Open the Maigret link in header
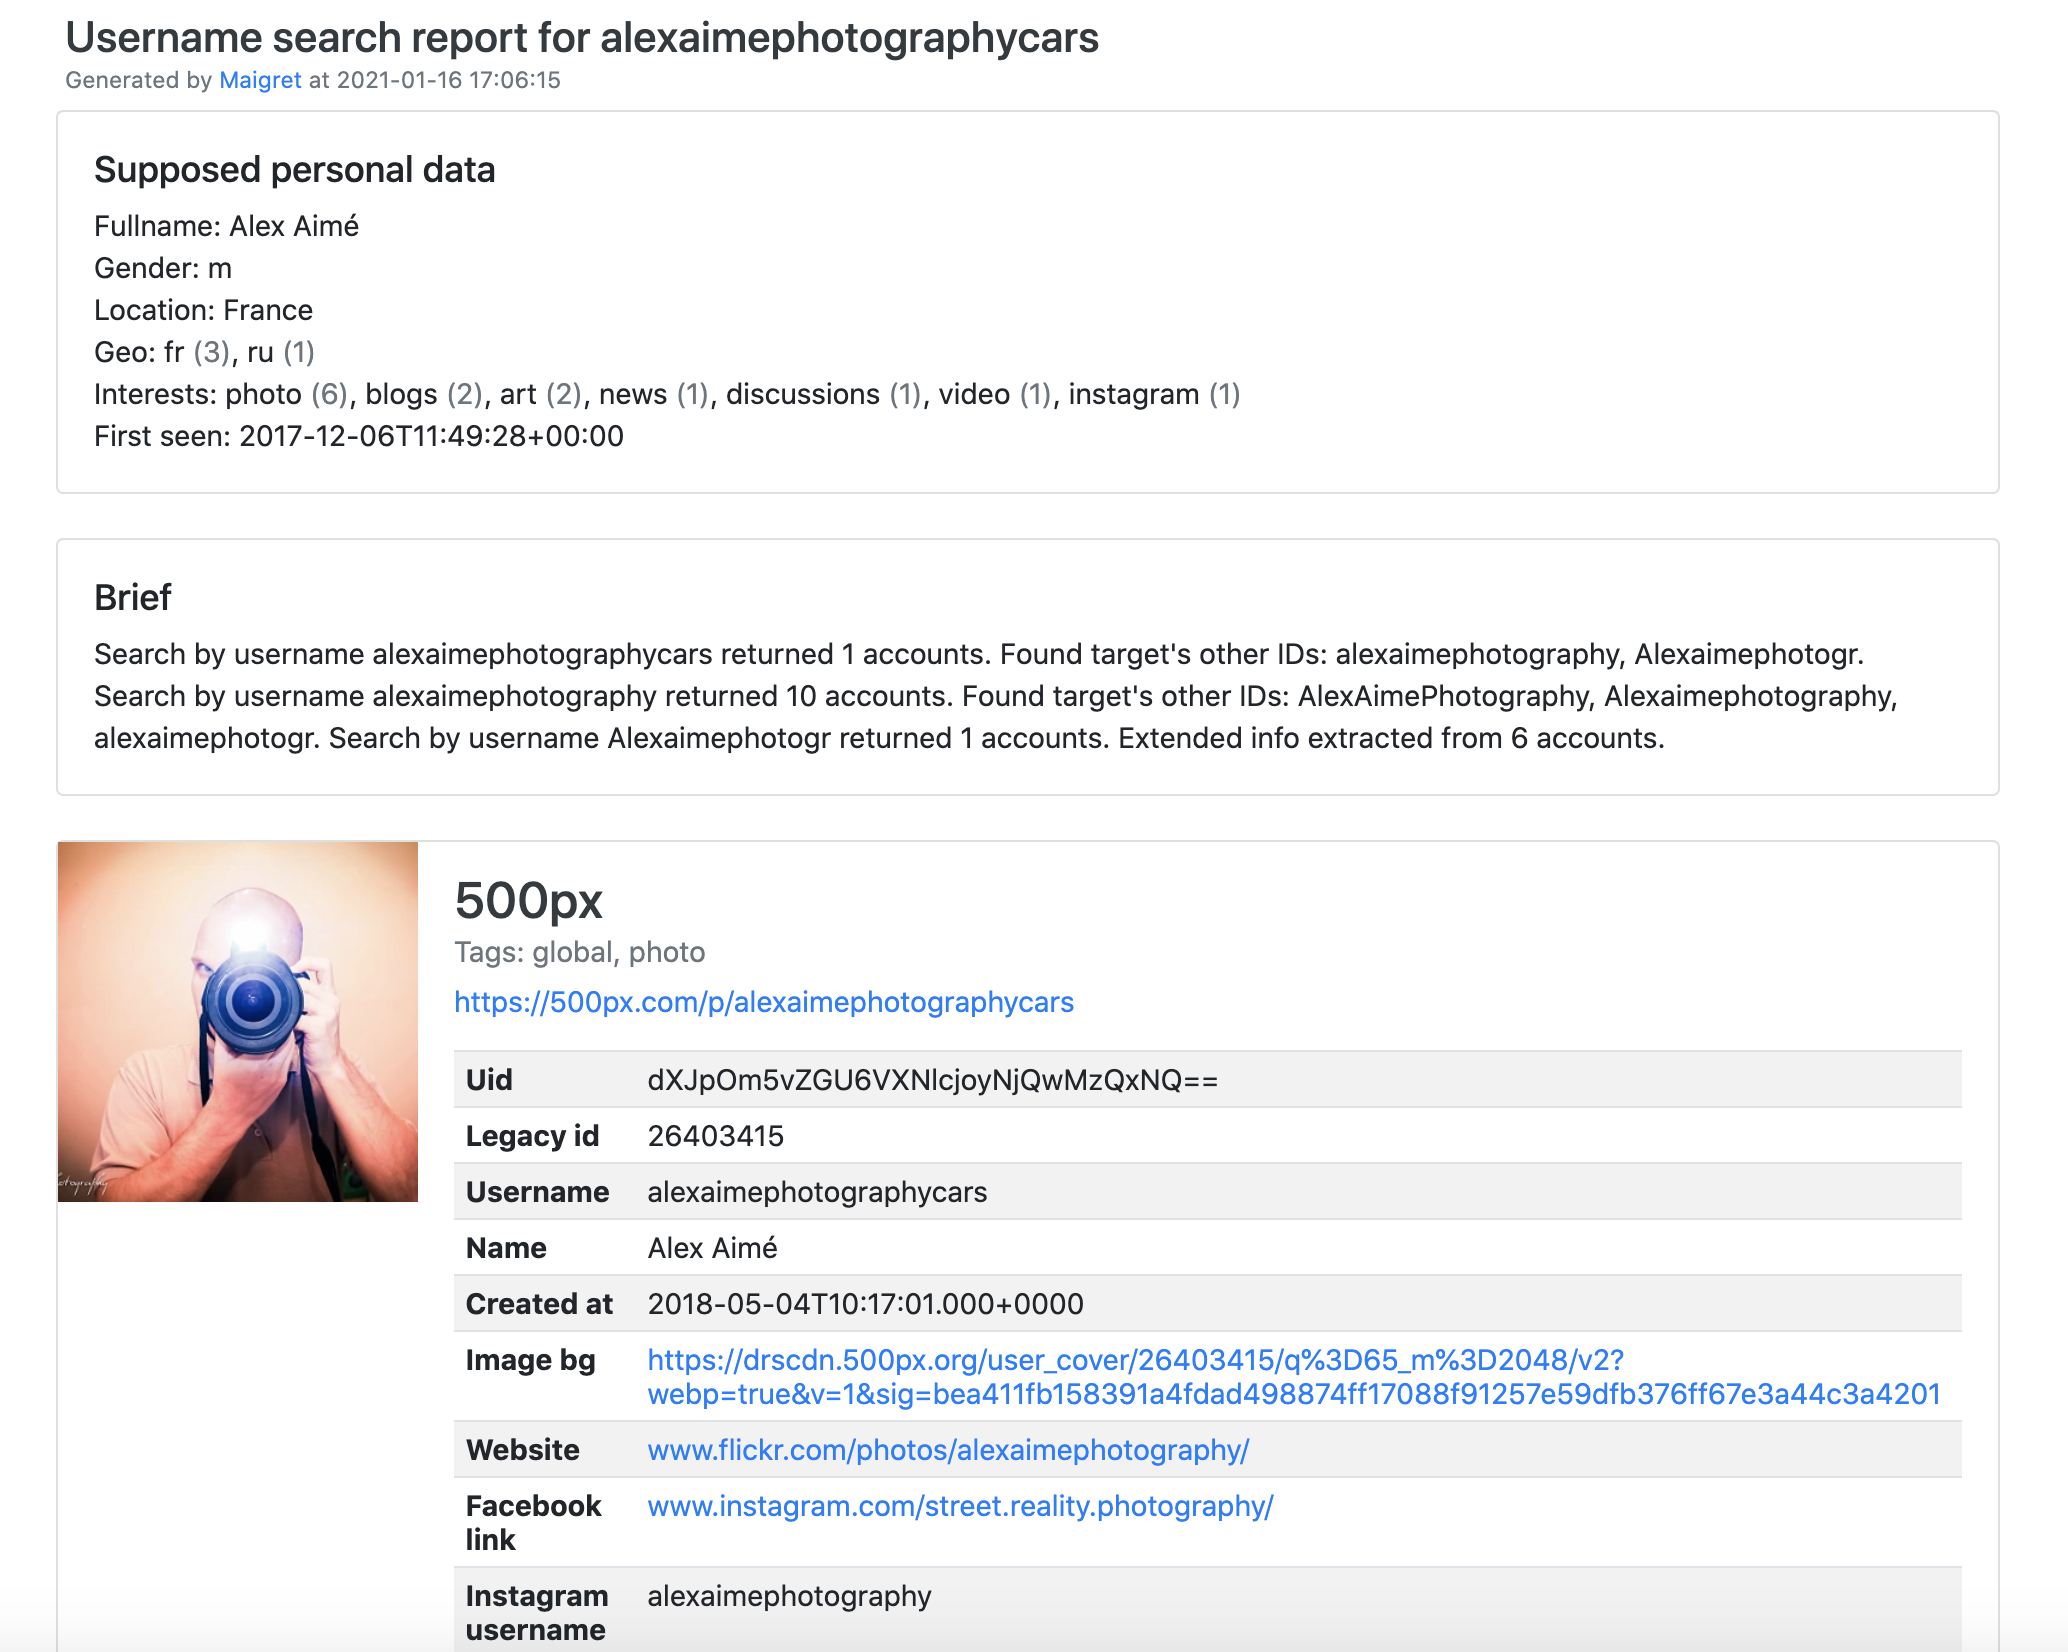 coord(260,80)
